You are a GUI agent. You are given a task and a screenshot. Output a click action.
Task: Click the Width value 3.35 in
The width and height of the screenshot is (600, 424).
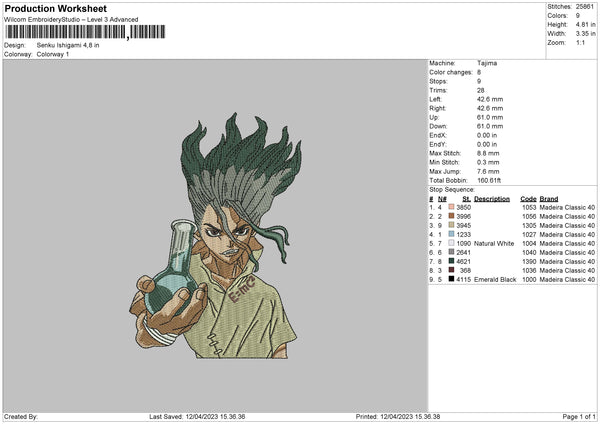pos(585,34)
